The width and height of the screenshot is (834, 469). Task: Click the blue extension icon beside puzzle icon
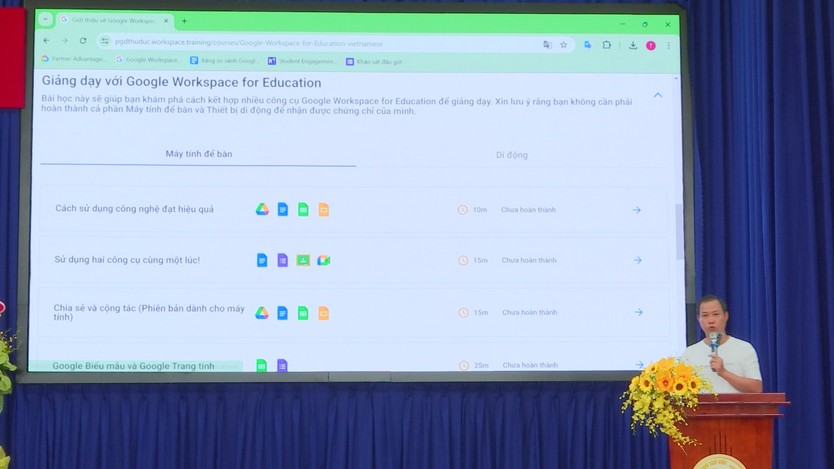[x=588, y=45]
